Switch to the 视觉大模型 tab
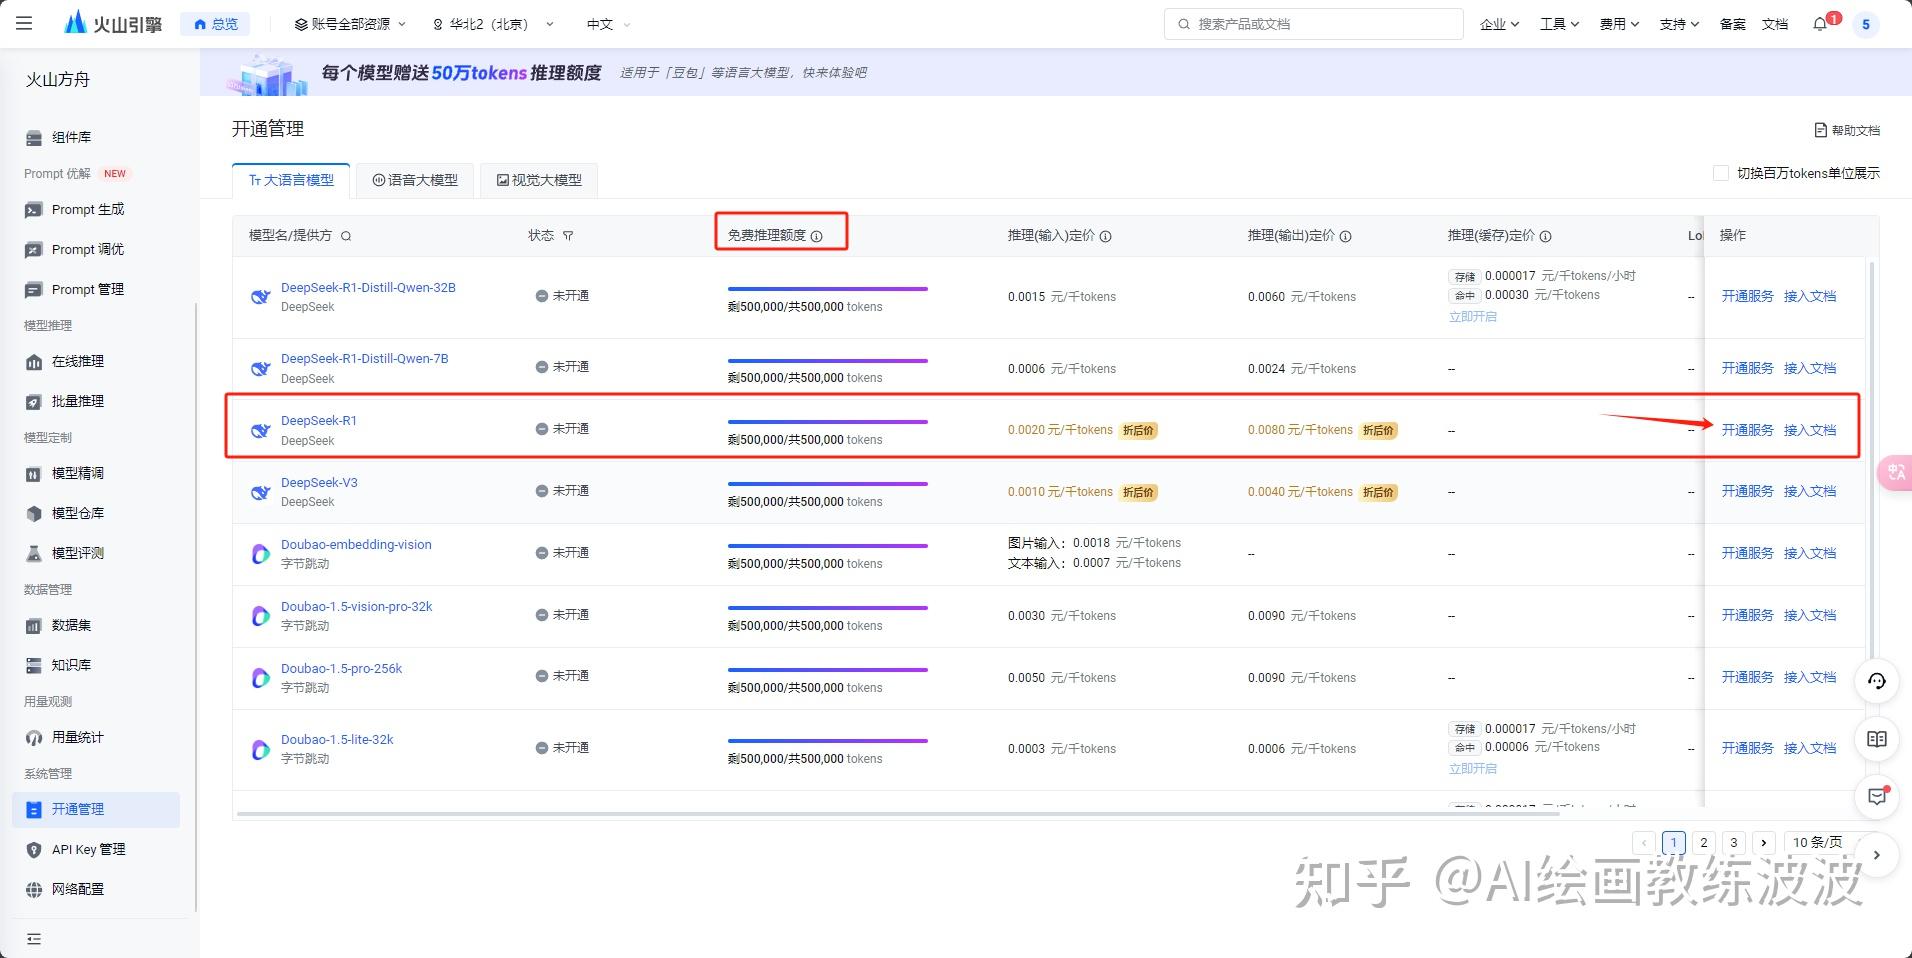This screenshot has height=958, width=1912. [x=539, y=180]
